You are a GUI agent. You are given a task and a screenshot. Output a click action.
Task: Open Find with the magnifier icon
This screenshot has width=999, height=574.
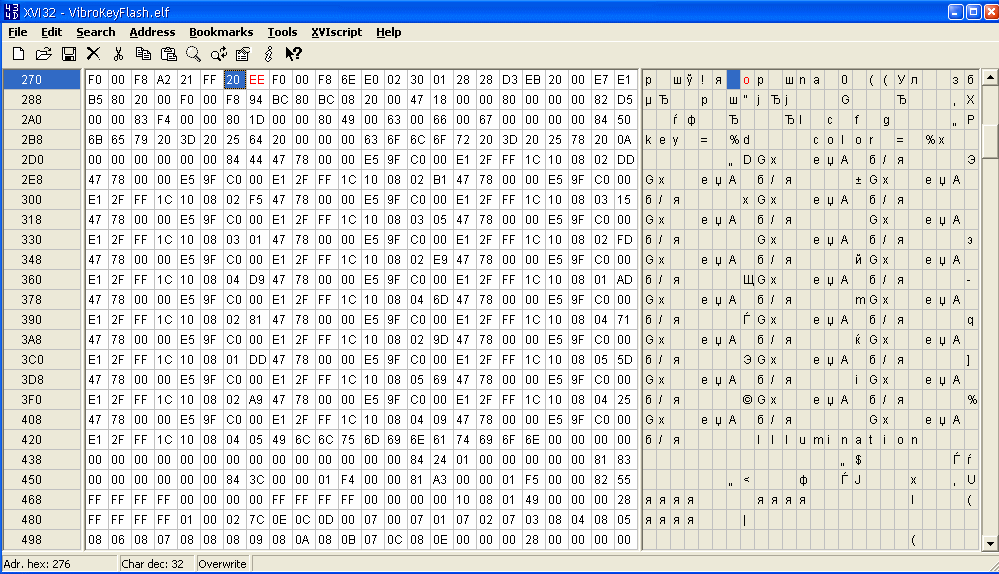pos(193,54)
